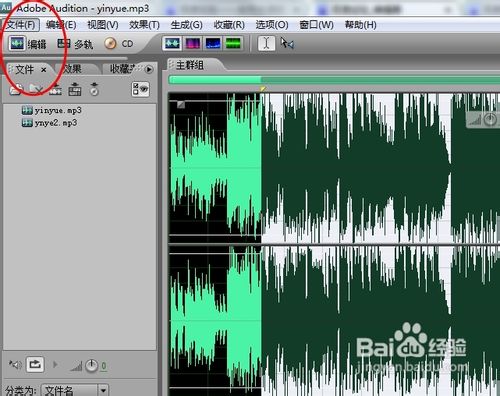The height and width of the screenshot is (396, 500).
Task: Click the yellow playhead marker above waveform
Action: [263, 88]
